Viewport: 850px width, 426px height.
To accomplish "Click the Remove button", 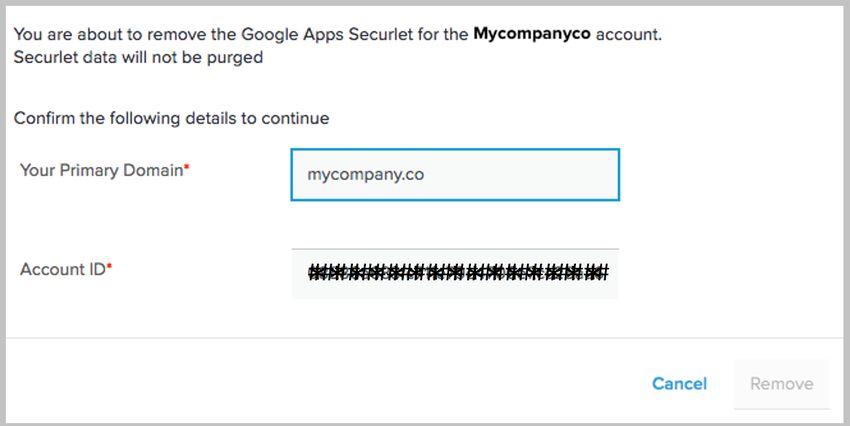I will [782, 384].
